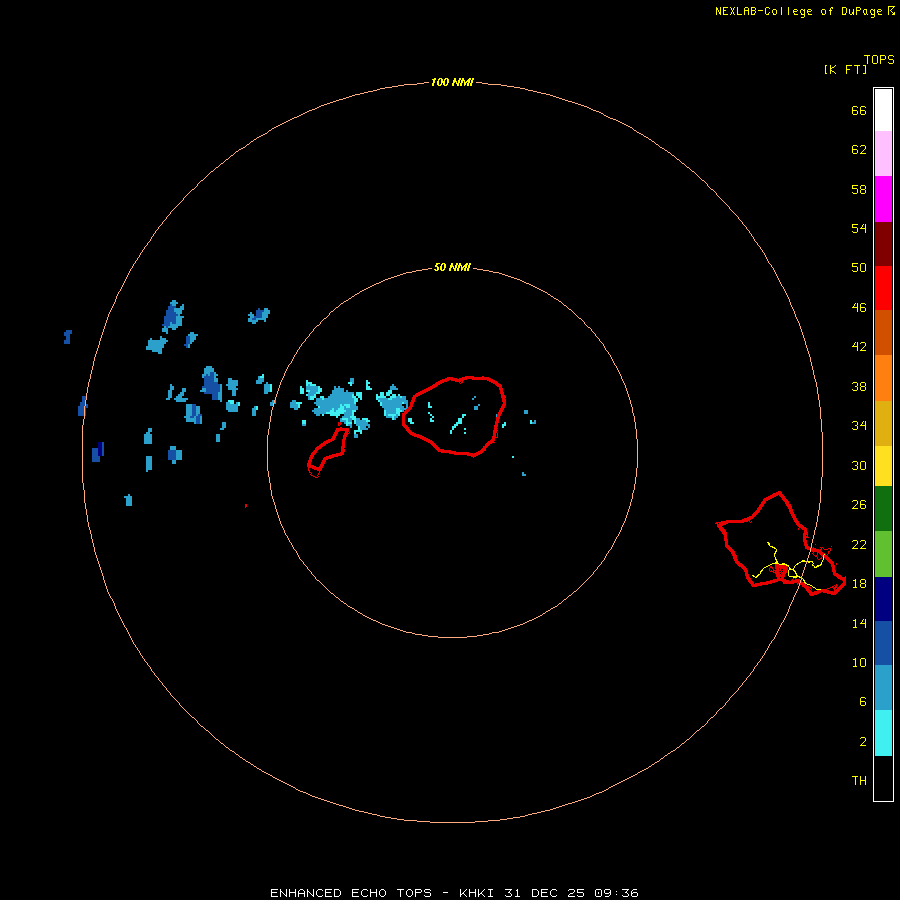Click the light green legend swatch
Image resolution: width=900 pixels, height=900 pixels.
pyautogui.click(x=883, y=554)
